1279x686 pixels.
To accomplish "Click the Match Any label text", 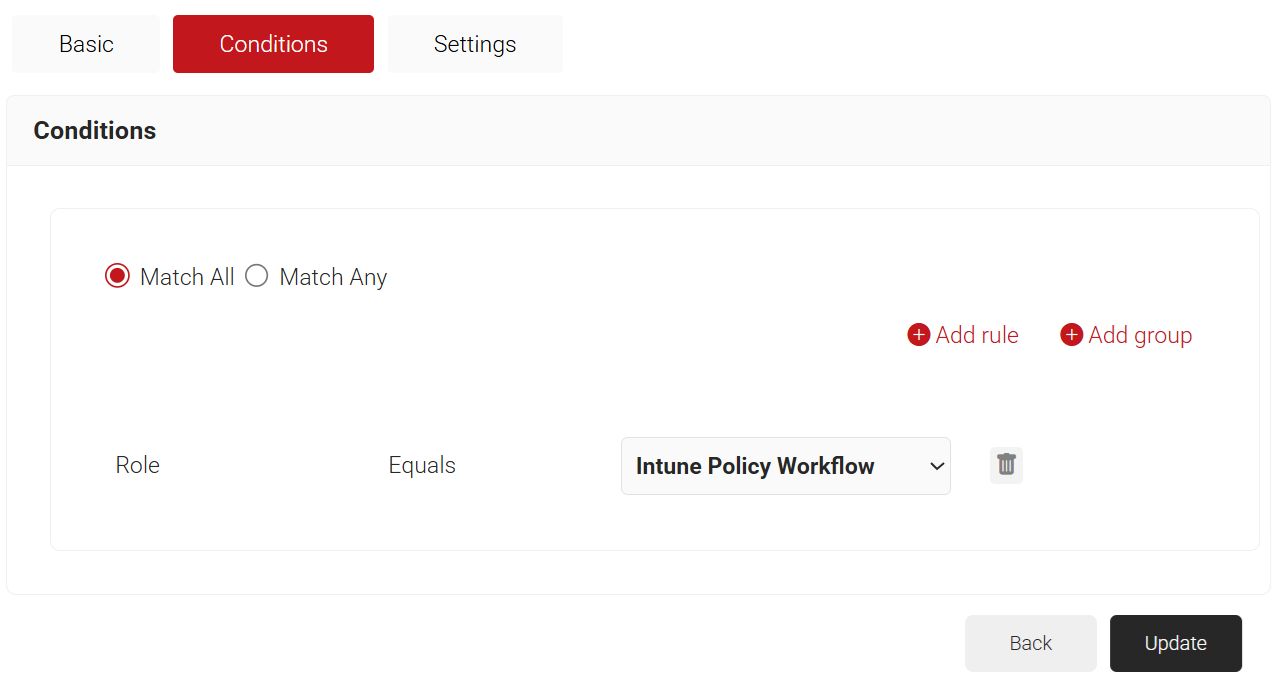I will pos(333,277).
